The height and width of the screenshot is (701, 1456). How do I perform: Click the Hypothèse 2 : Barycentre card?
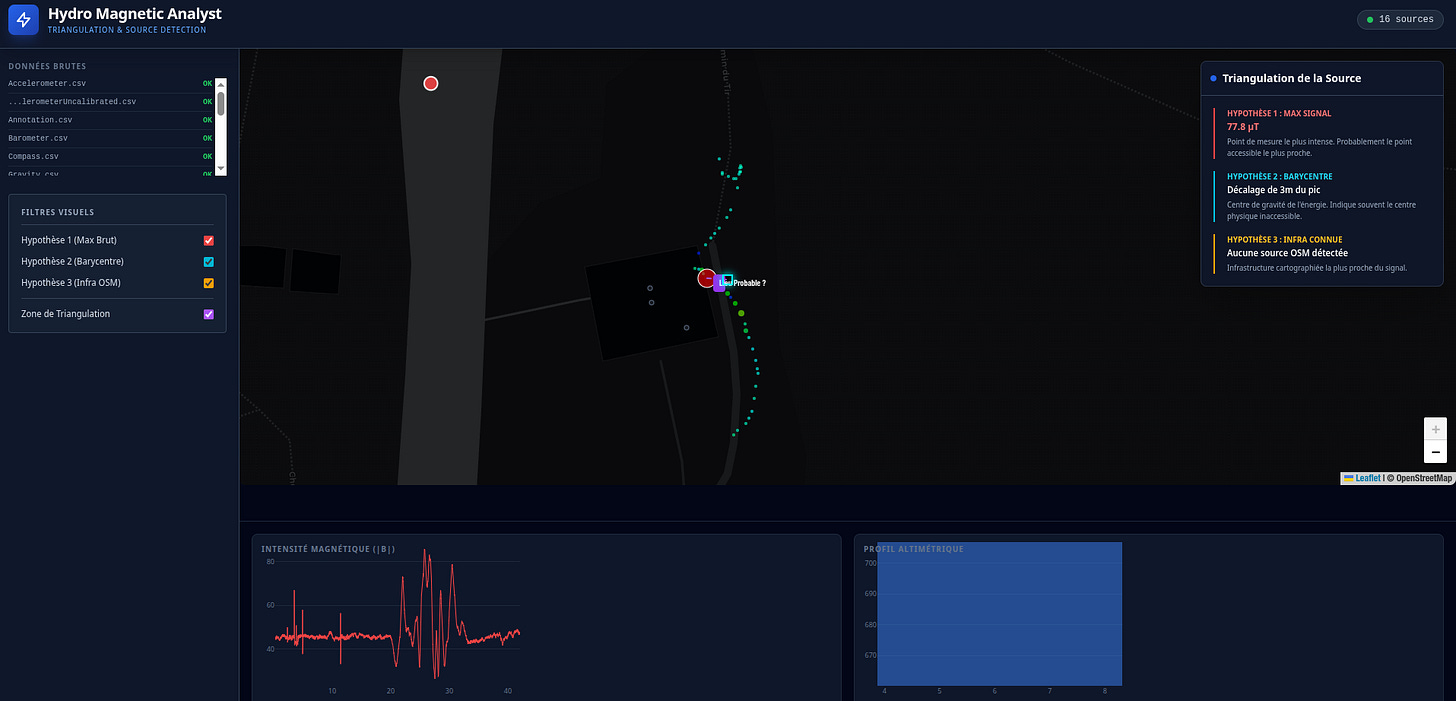1324,196
